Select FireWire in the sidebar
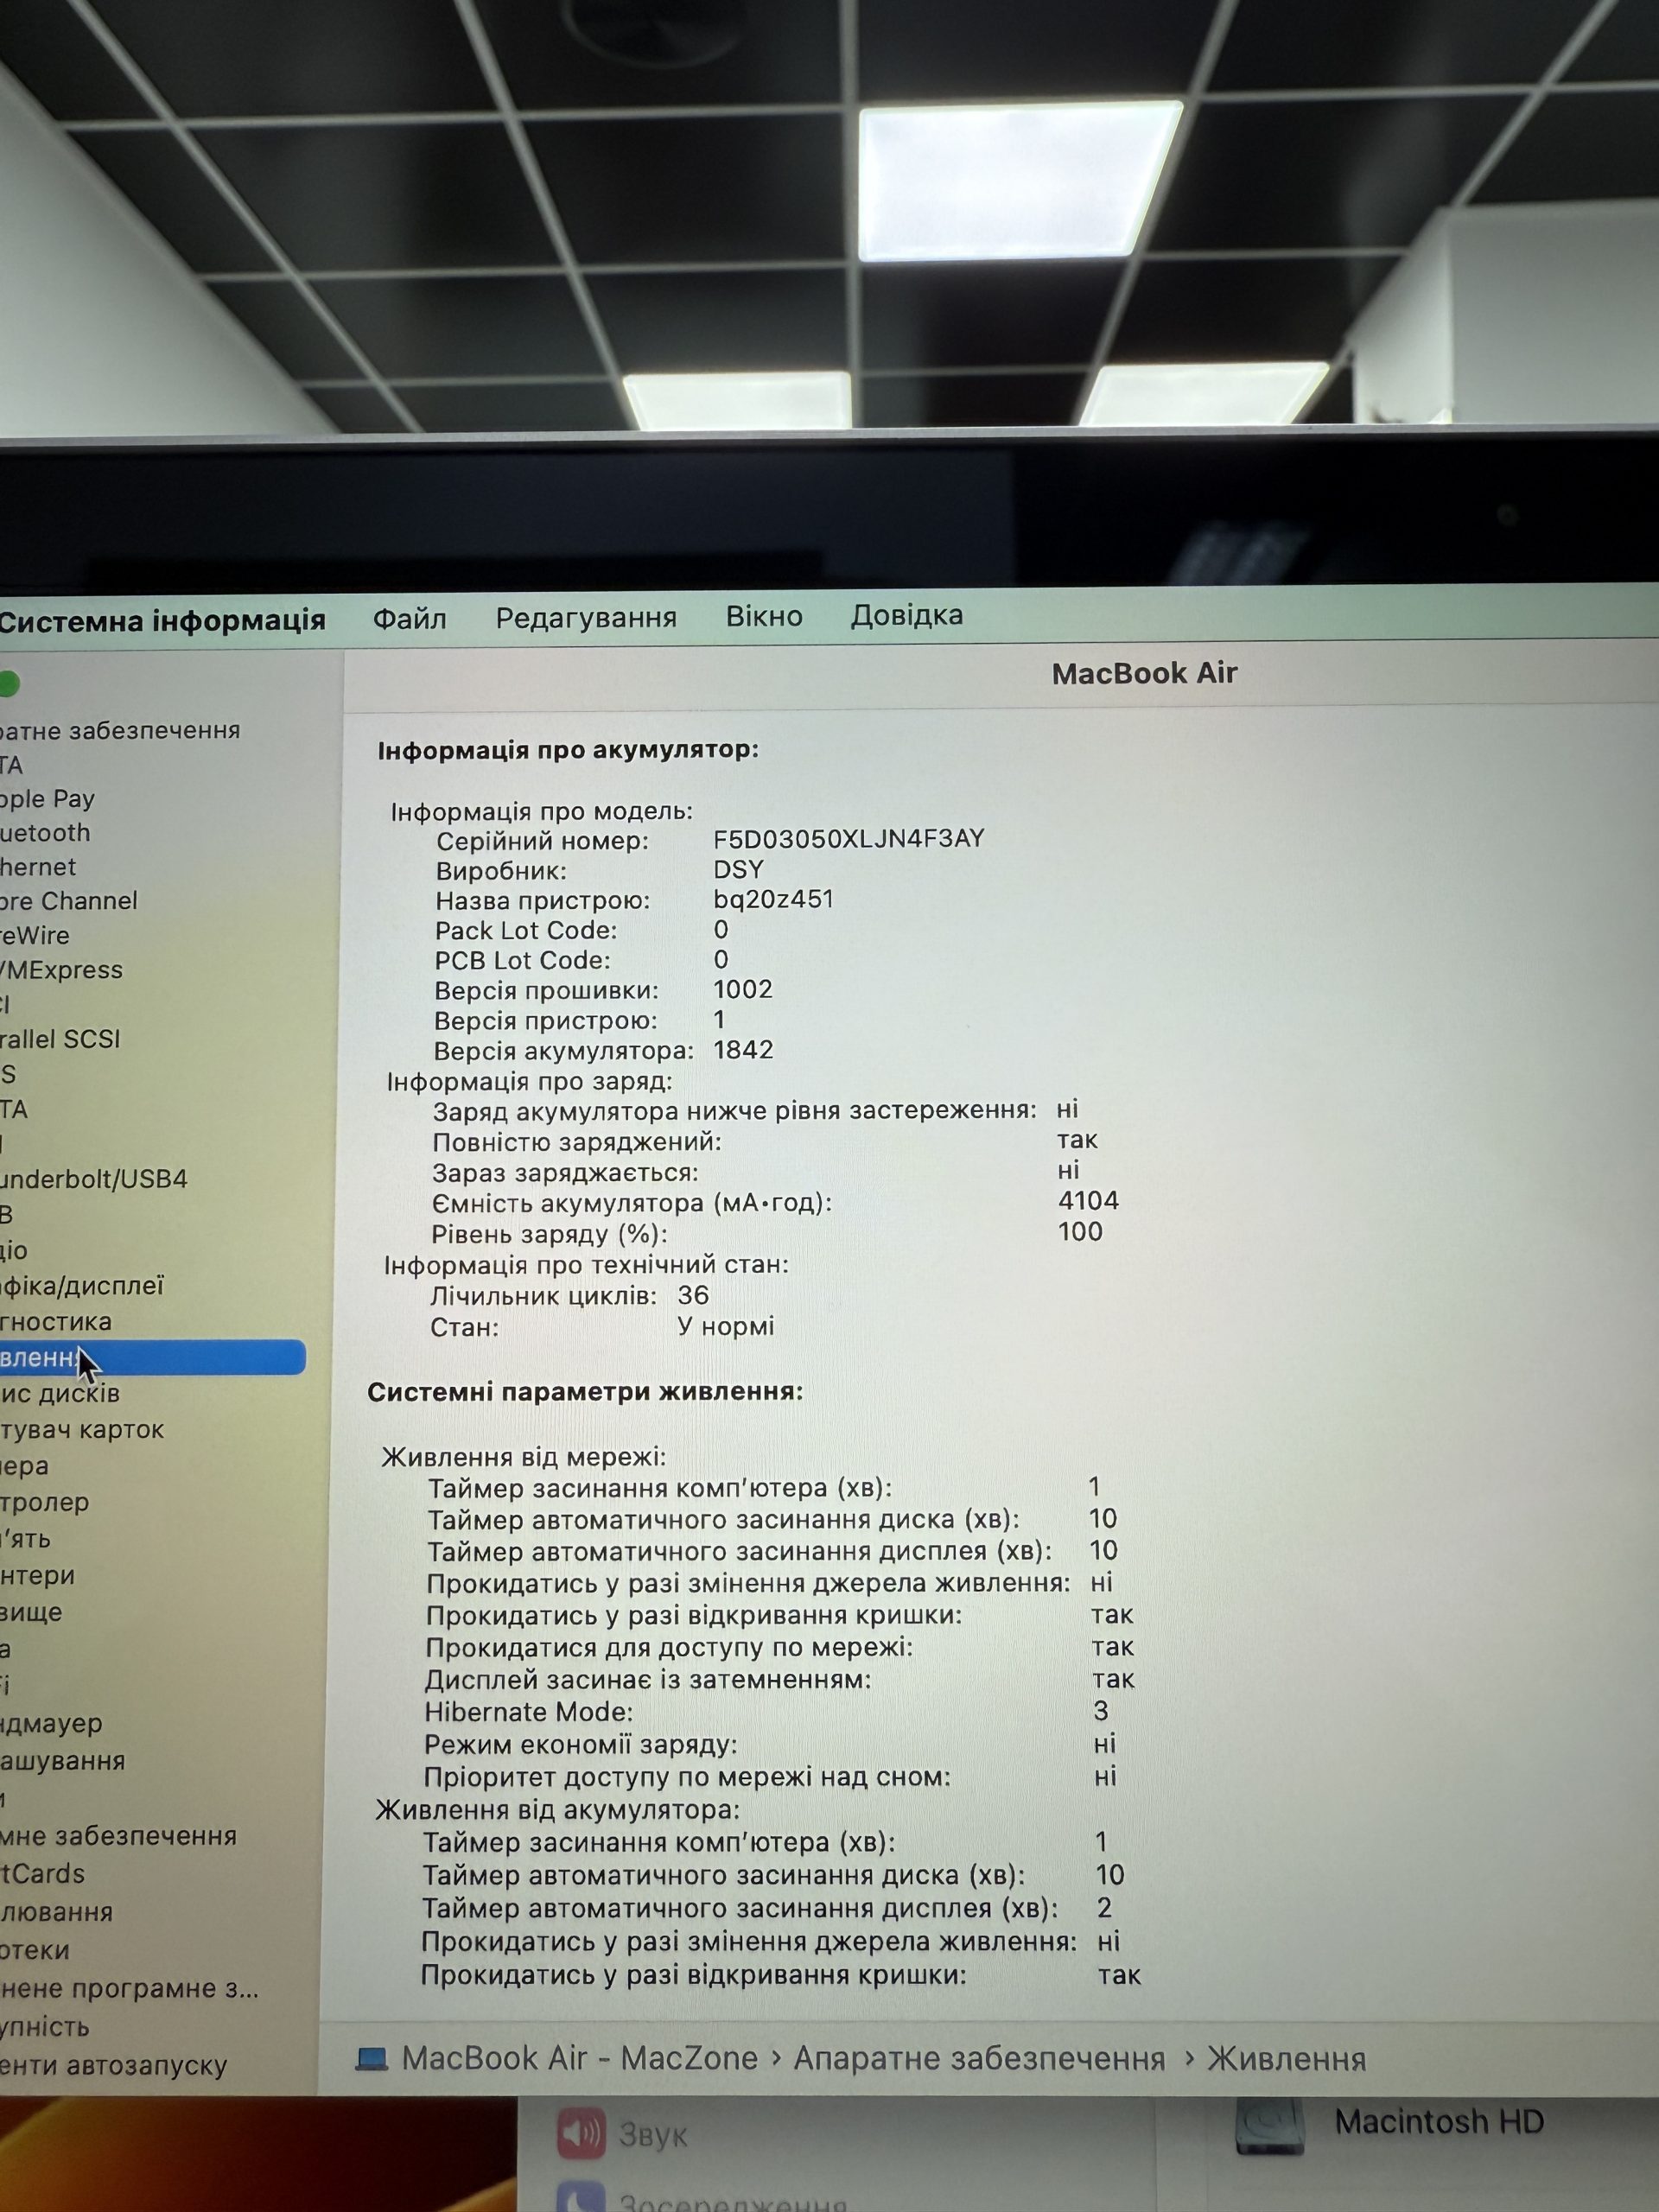Screen dimensions: 1659x2212 [35, 936]
